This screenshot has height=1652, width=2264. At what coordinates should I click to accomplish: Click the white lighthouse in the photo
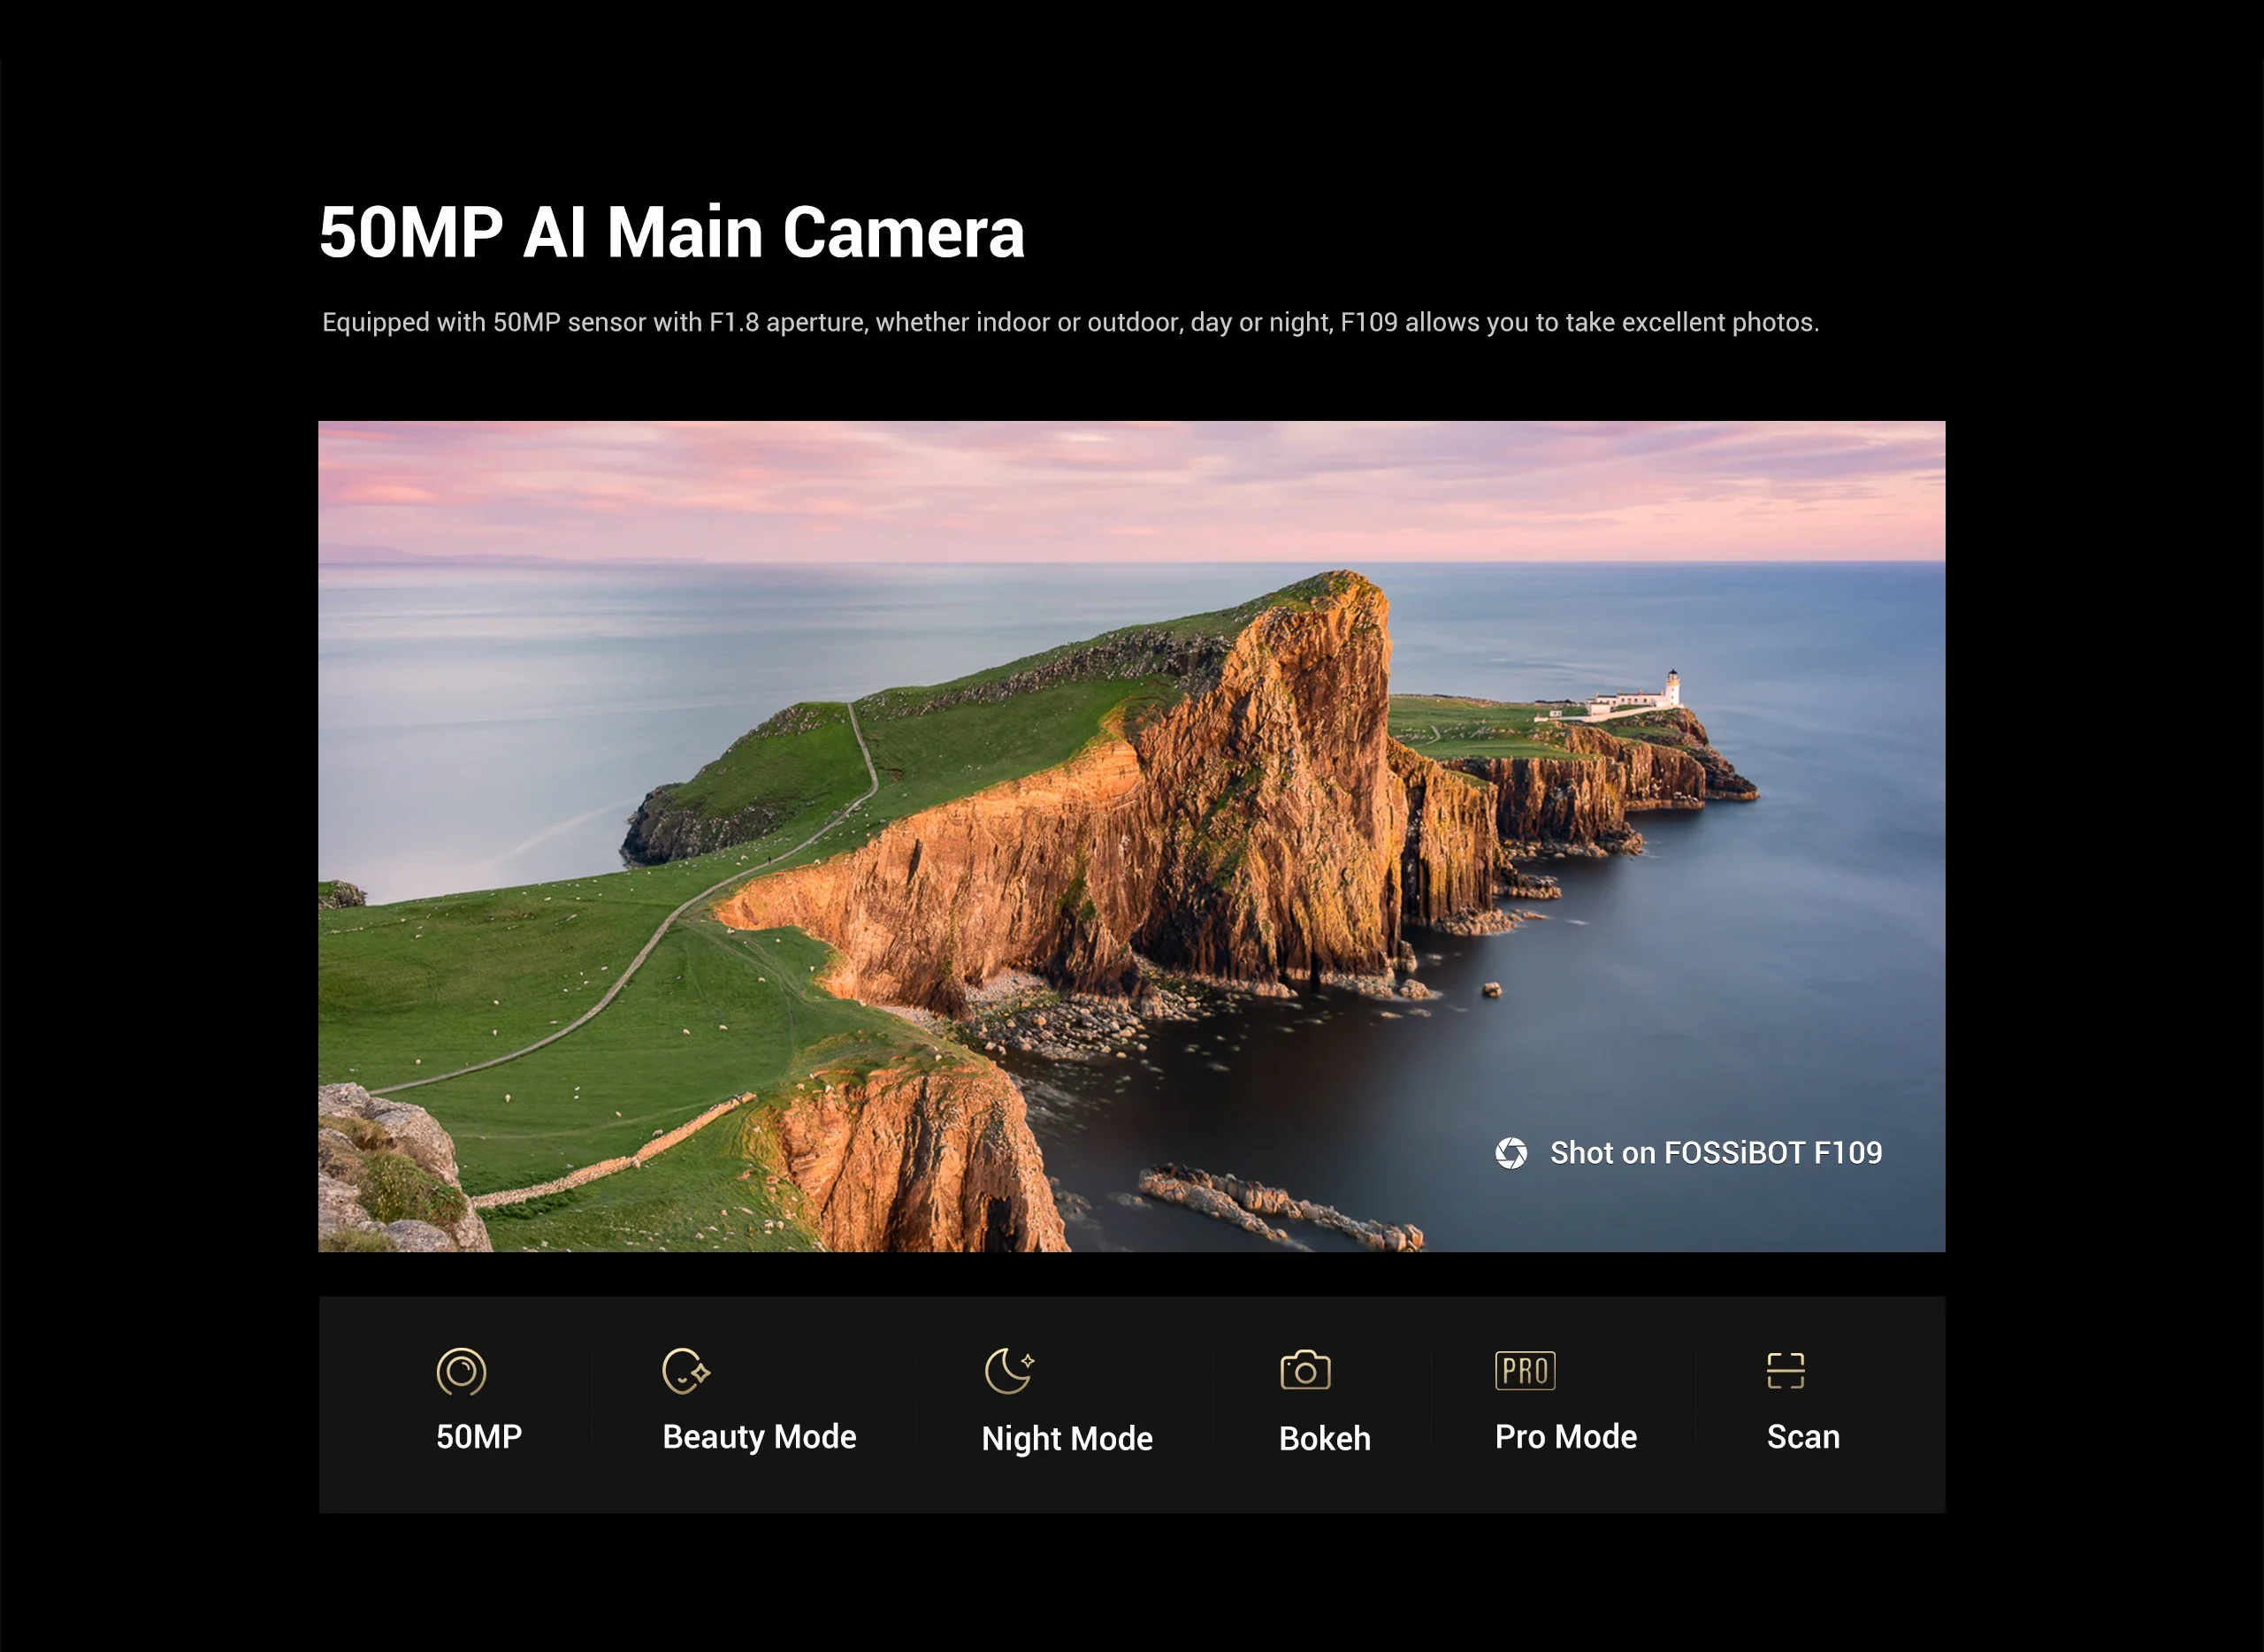pos(1672,688)
